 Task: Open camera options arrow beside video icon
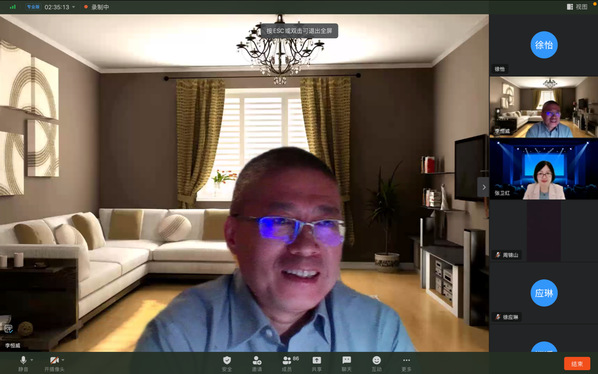[x=63, y=360]
